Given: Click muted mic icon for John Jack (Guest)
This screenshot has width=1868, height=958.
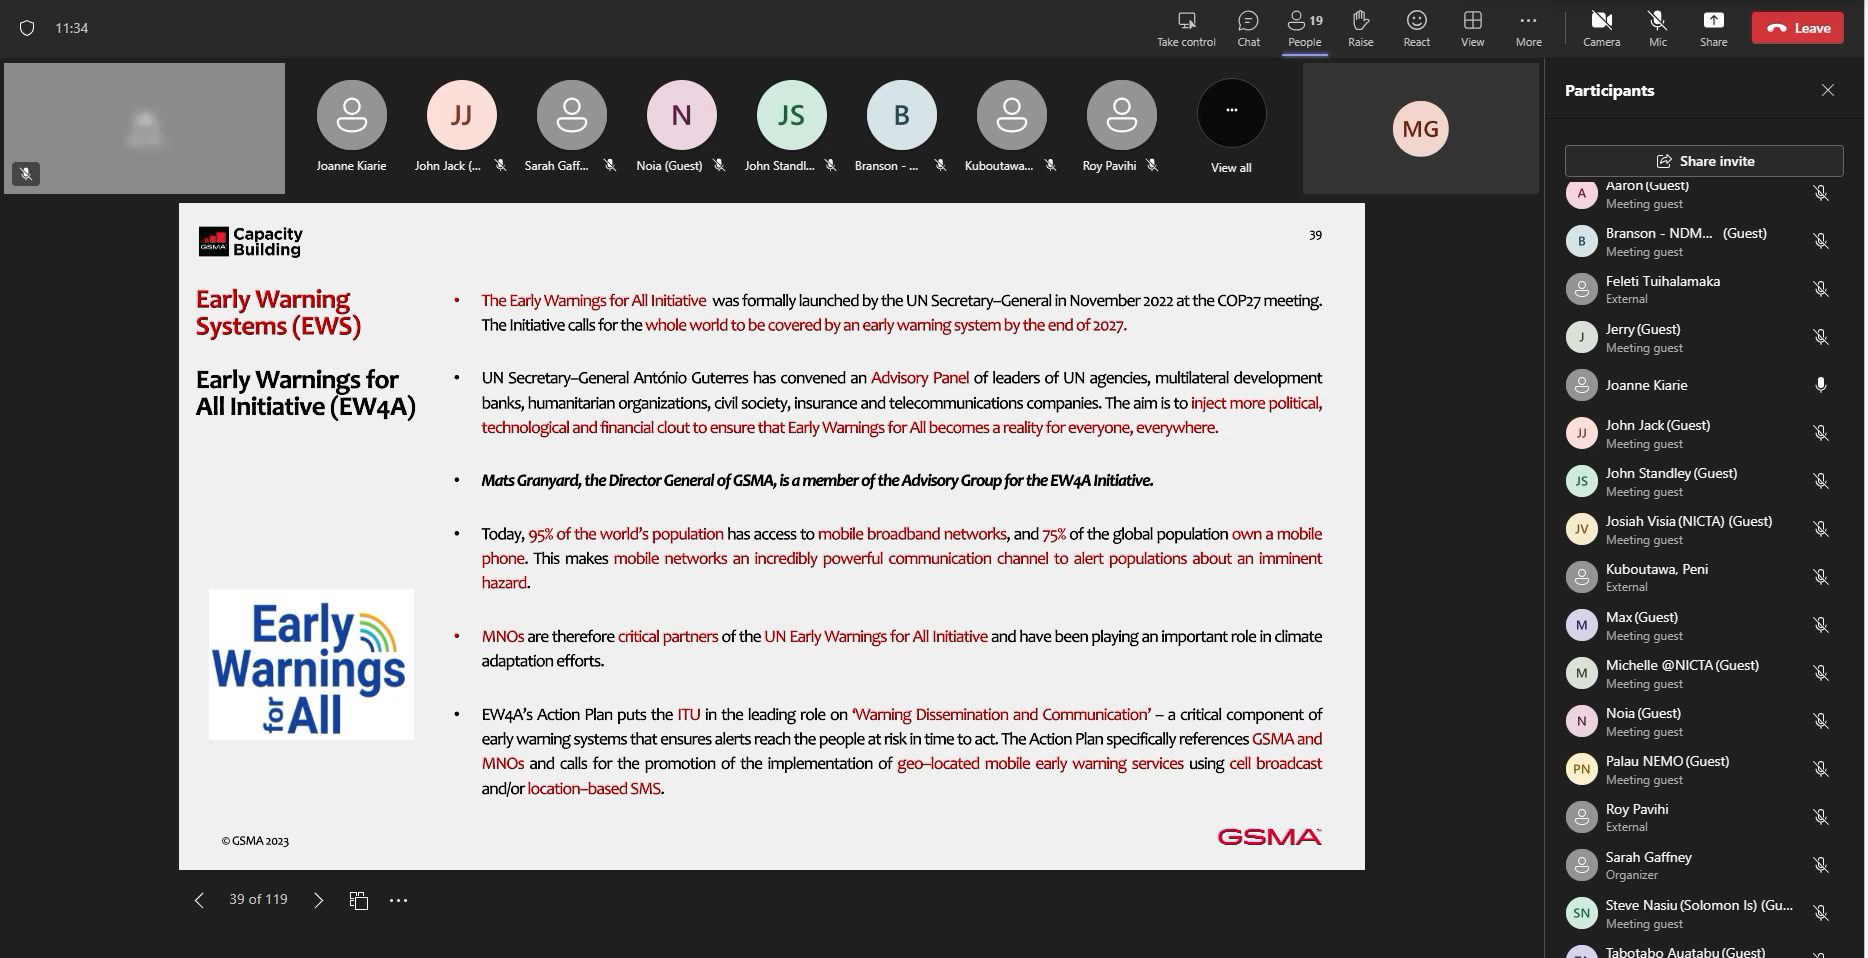Looking at the screenshot, I should click(x=1821, y=433).
